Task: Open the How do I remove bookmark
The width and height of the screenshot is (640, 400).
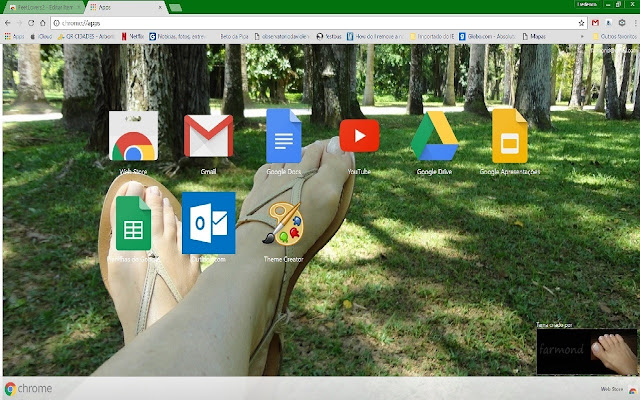Action: pyautogui.click(x=375, y=36)
